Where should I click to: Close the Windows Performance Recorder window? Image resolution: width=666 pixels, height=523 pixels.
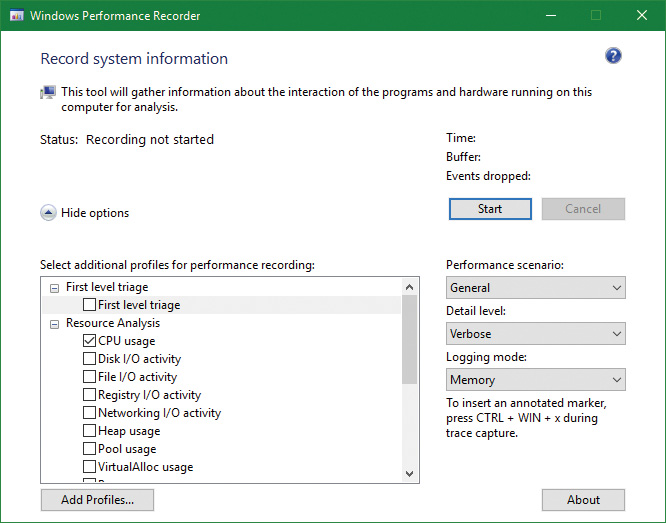[x=642, y=15]
